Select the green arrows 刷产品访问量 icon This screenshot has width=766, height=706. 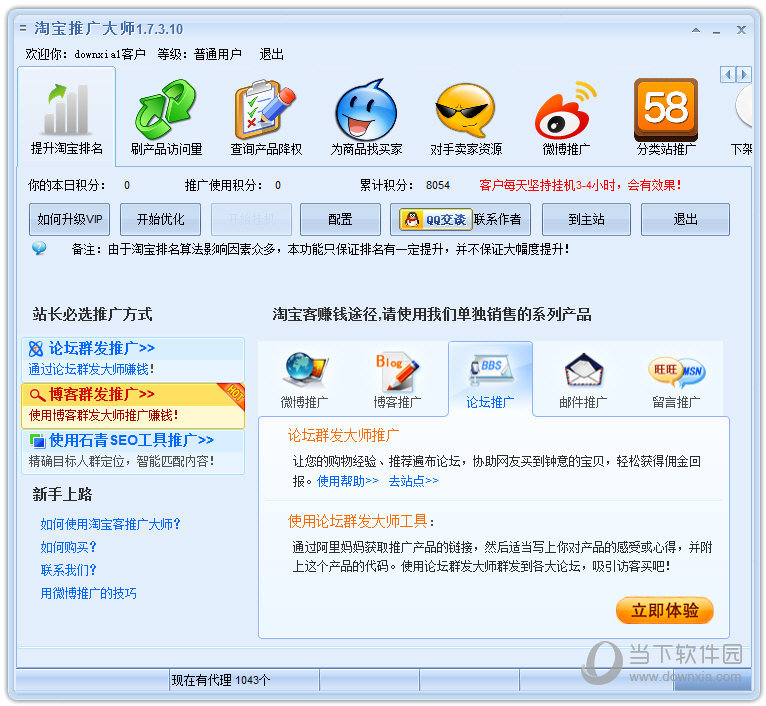point(166,109)
